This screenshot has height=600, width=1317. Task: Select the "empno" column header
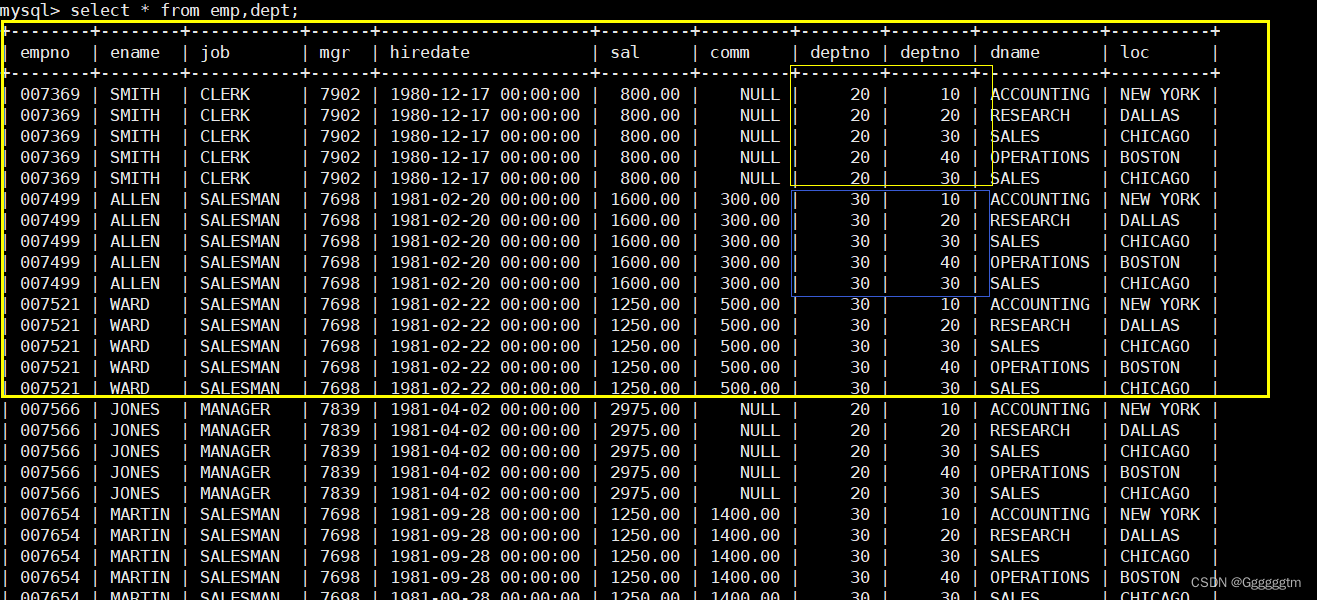tap(45, 53)
